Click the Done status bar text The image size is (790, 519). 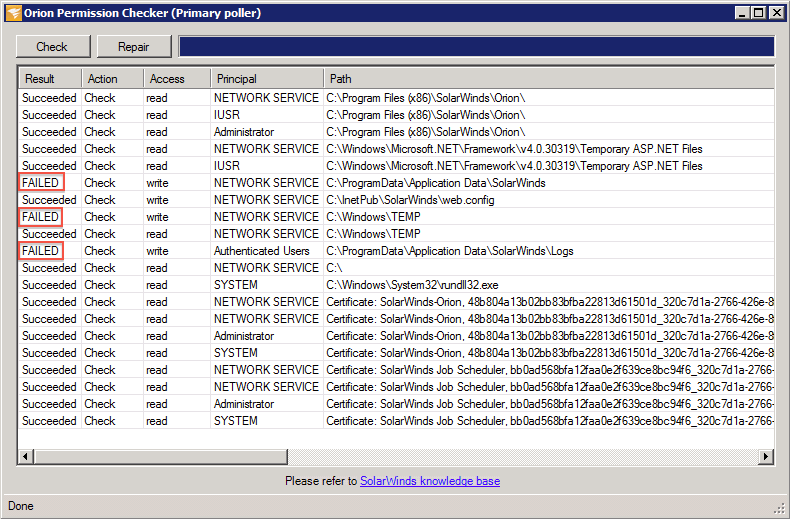click(21, 506)
